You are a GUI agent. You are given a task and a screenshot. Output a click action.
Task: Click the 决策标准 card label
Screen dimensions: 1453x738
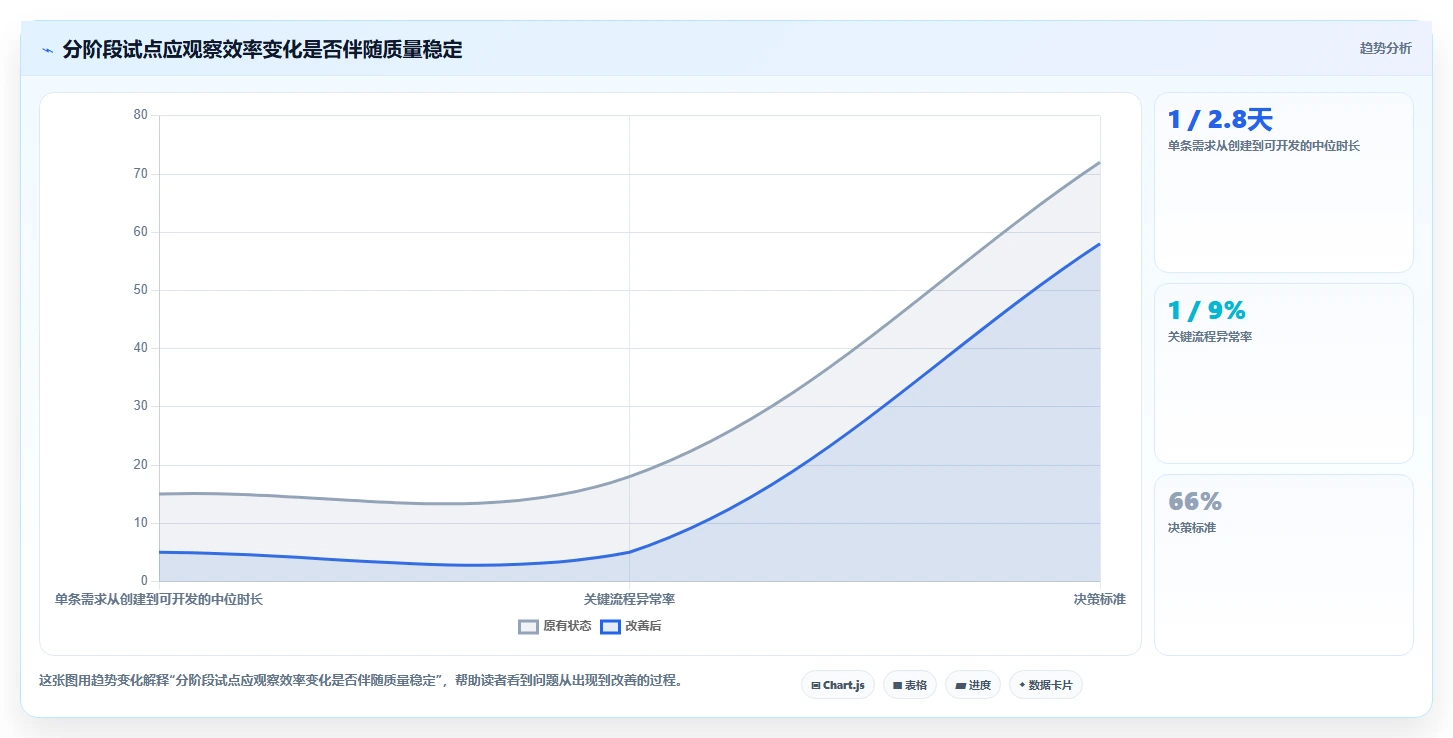[1192, 528]
